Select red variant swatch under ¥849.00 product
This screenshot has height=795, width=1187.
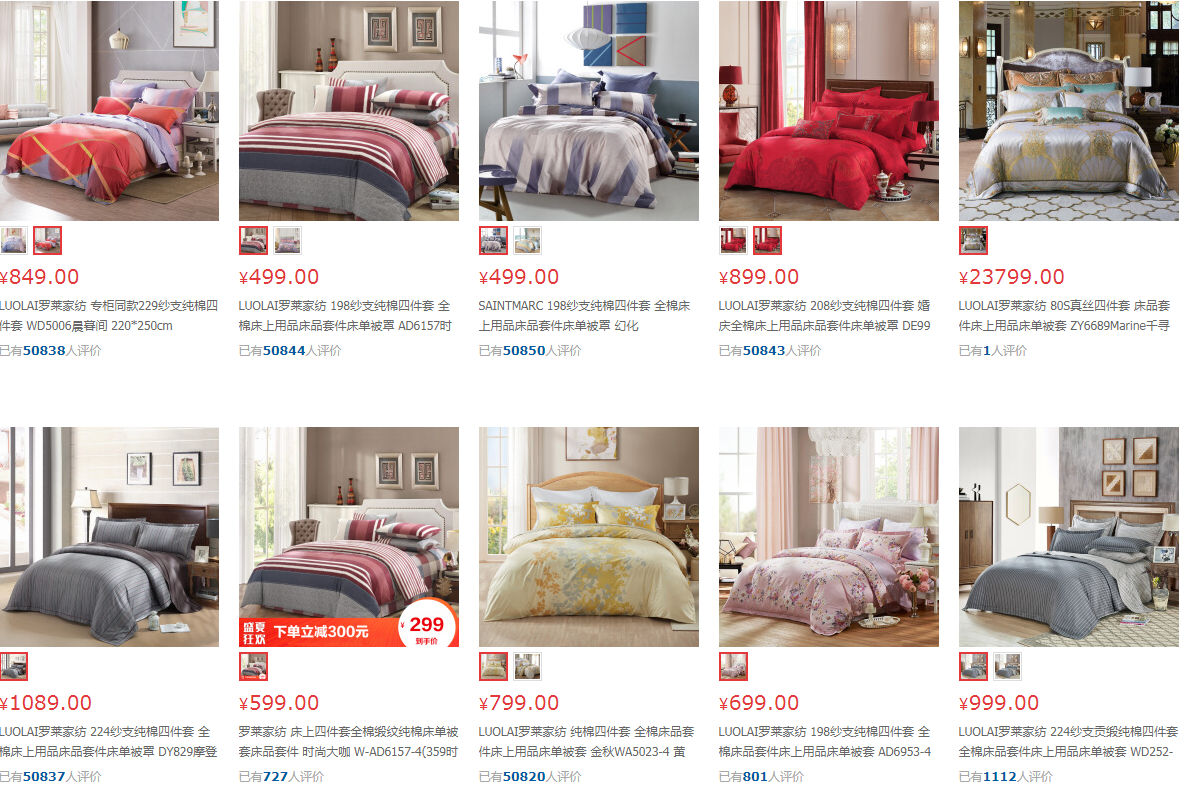(x=48, y=241)
